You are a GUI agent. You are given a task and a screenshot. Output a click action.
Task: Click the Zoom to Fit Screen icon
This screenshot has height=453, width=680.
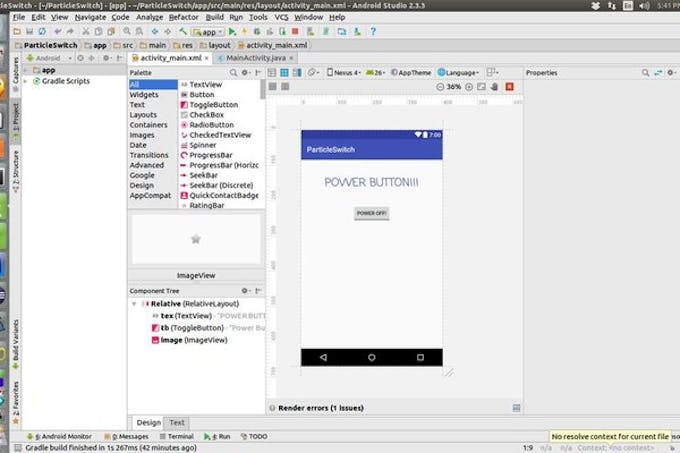481,87
